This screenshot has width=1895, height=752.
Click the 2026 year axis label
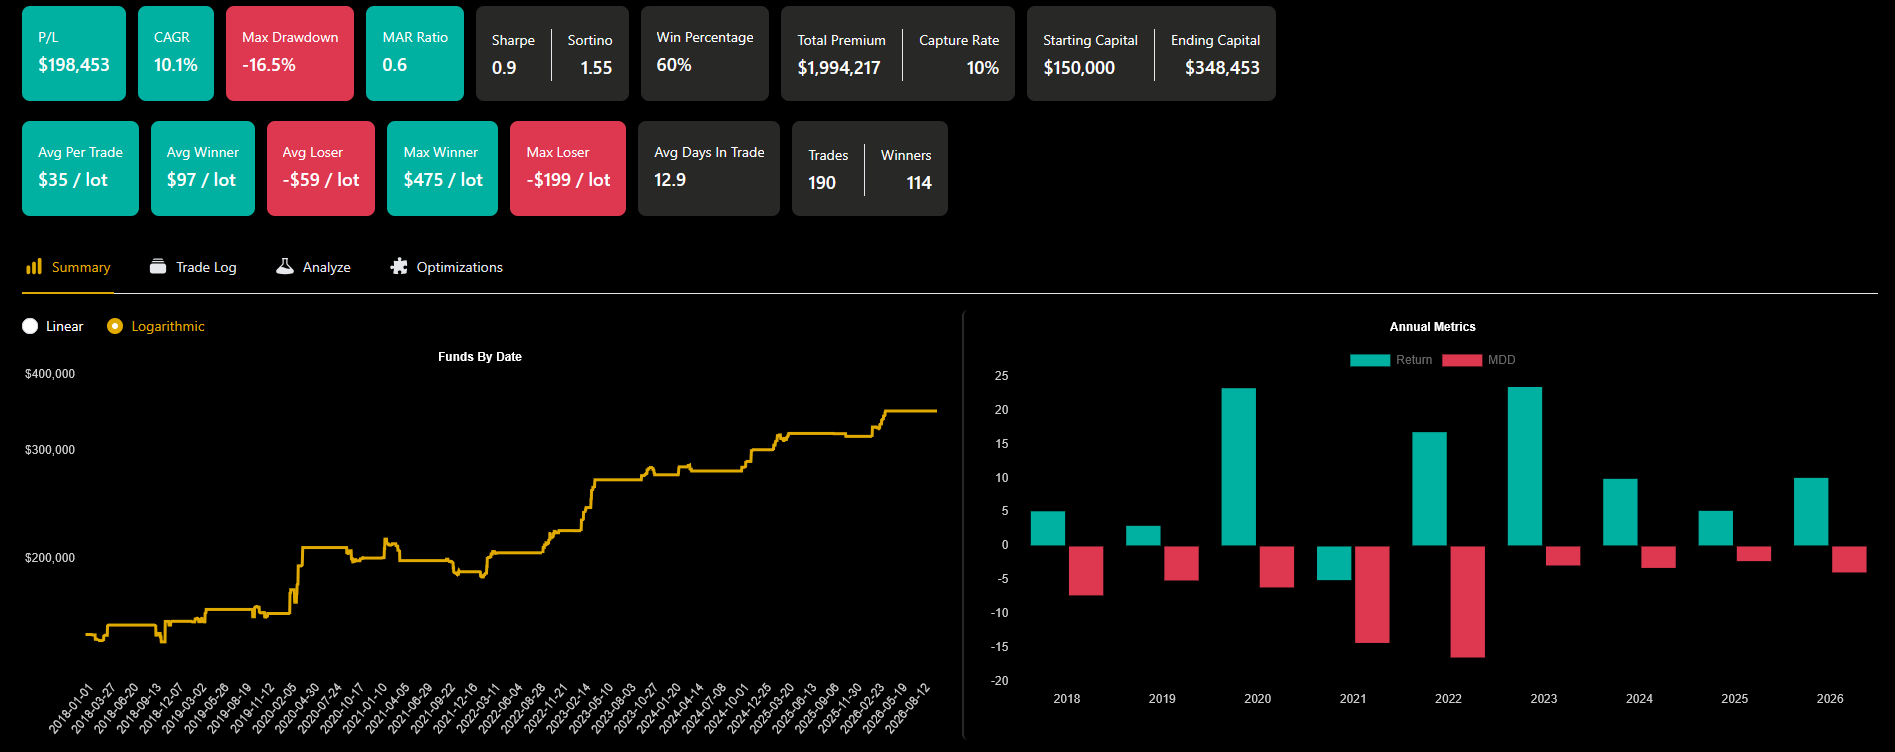(1830, 699)
